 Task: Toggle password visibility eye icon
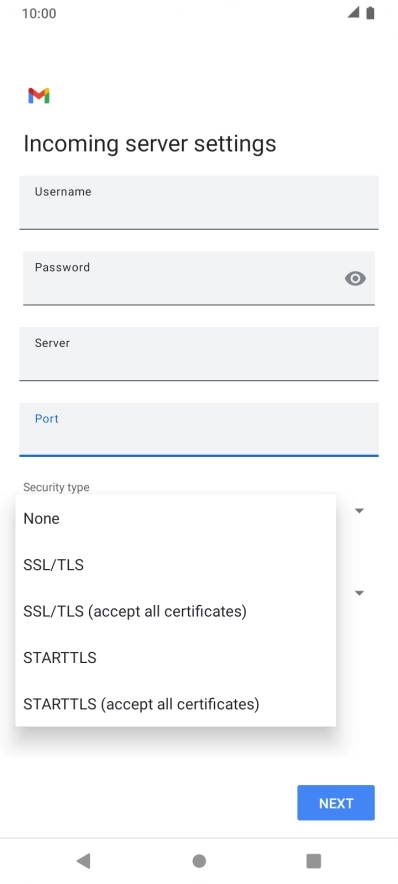[x=355, y=279]
